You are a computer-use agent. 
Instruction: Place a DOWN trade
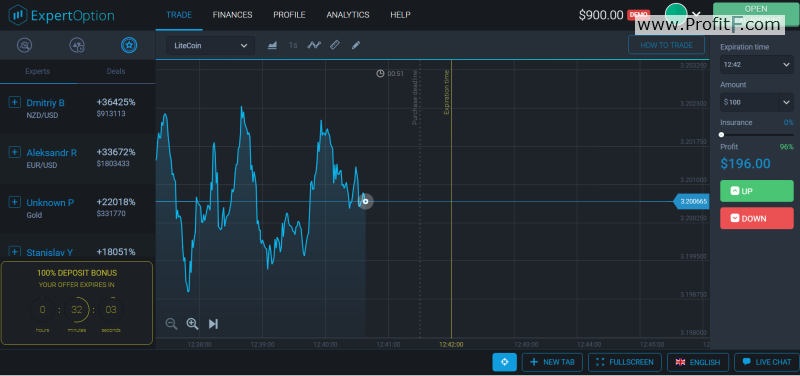coord(757,218)
